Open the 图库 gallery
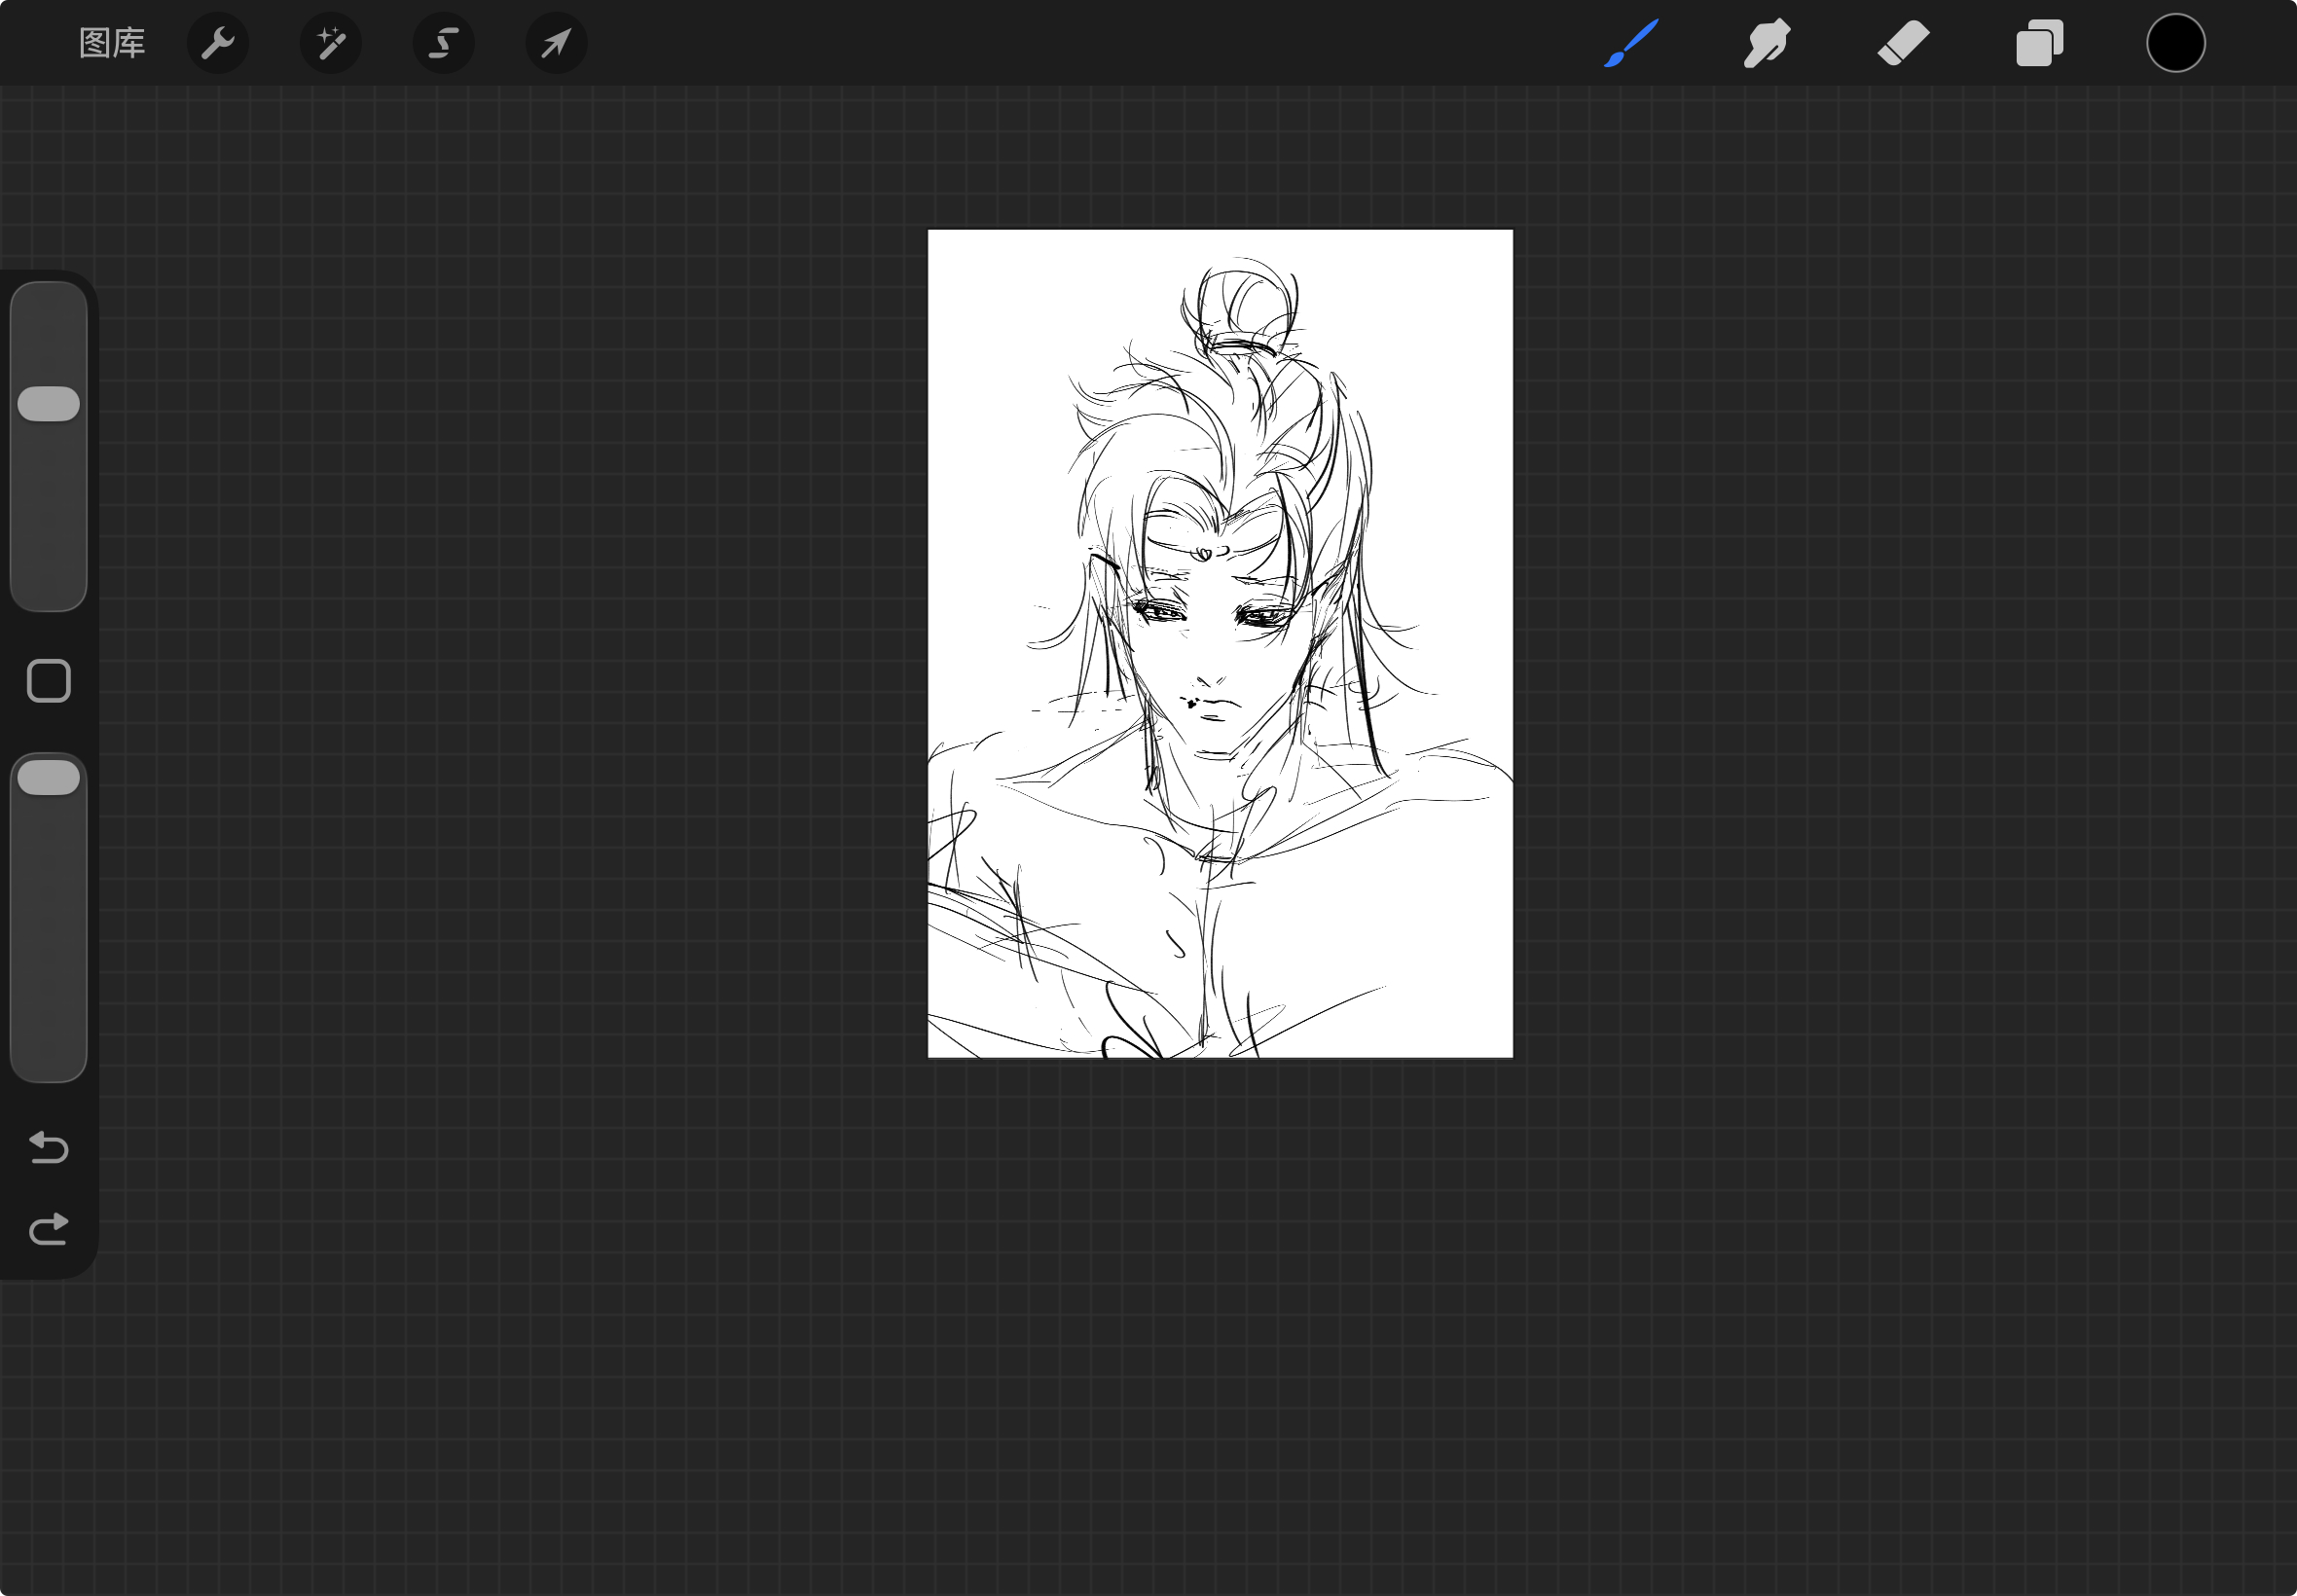This screenshot has height=1596, width=2297. [x=112, y=43]
